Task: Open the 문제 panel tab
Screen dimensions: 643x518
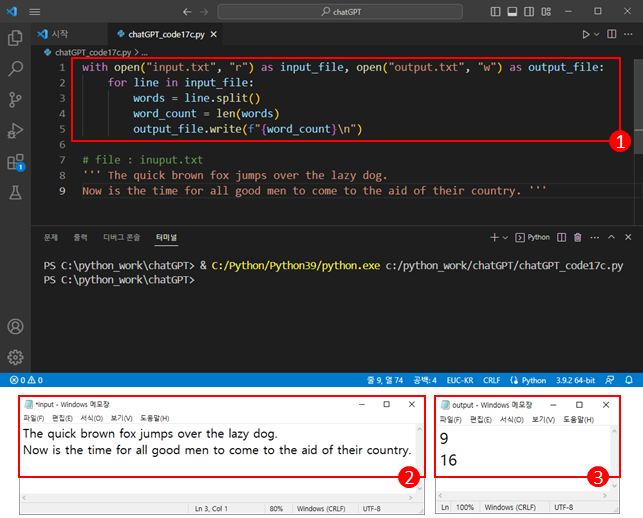Action: pyautogui.click(x=51, y=237)
